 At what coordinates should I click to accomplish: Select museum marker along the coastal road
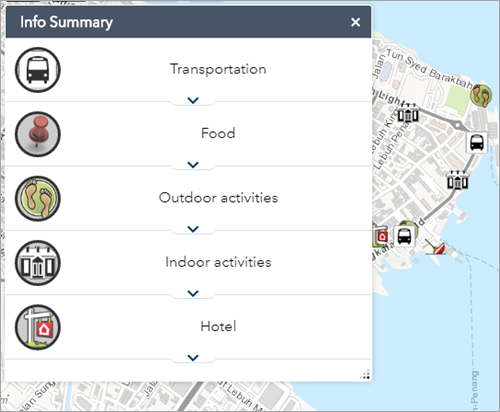click(x=457, y=180)
